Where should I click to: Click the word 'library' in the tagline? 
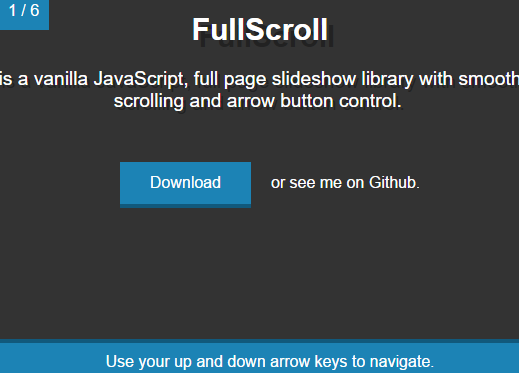[387, 79]
